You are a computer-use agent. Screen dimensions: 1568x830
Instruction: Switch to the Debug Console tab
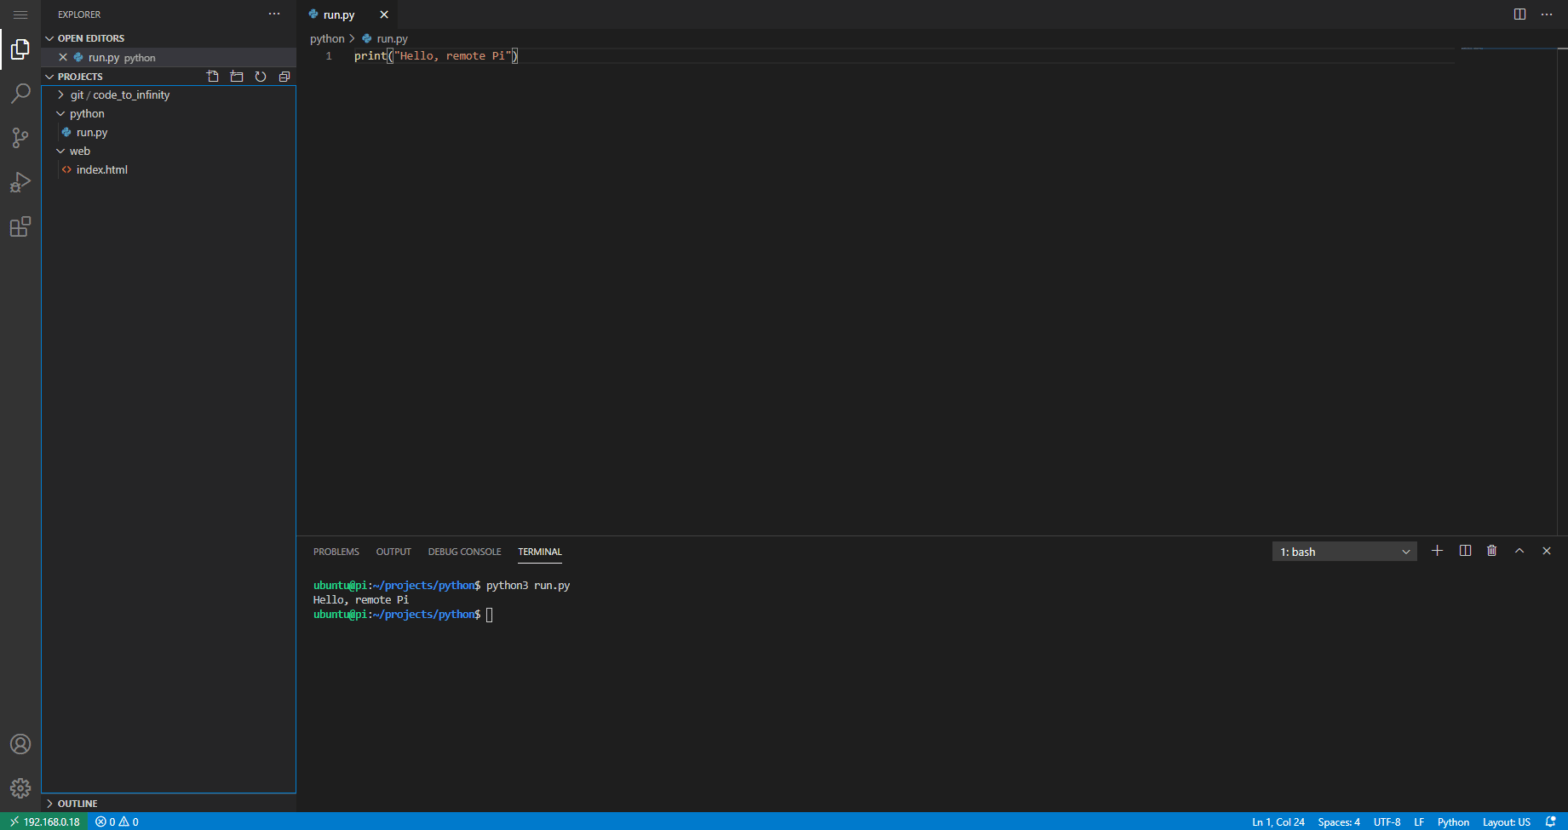(x=464, y=552)
